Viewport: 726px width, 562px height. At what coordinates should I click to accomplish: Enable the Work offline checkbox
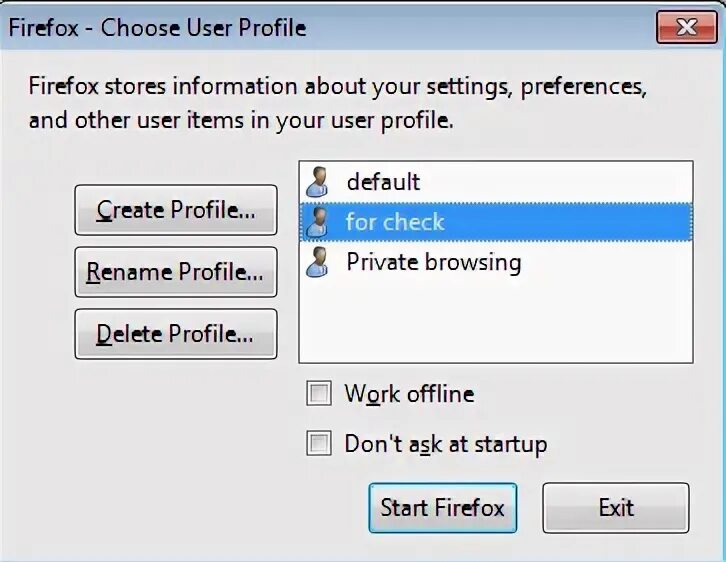319,394
